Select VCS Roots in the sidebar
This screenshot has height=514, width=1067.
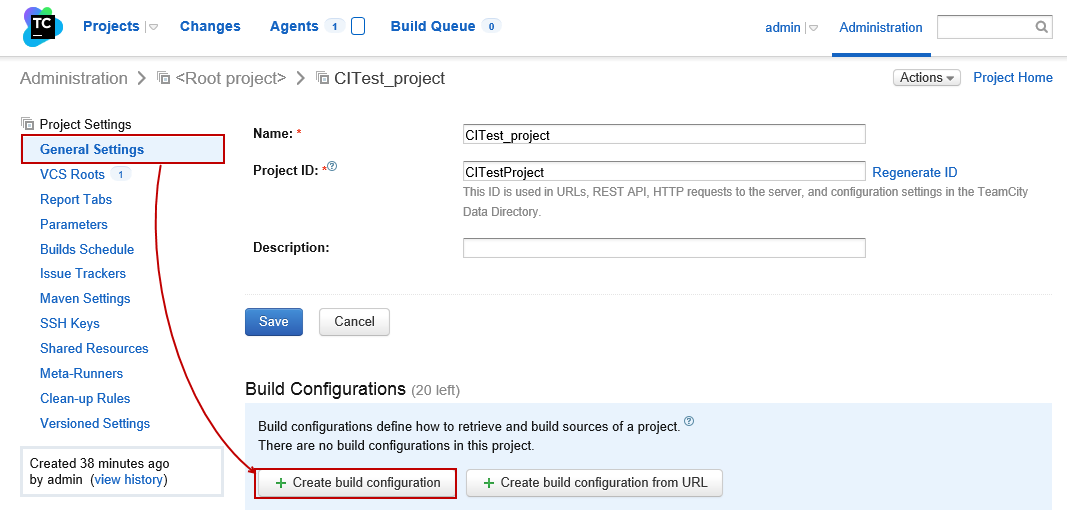point(72,174)
